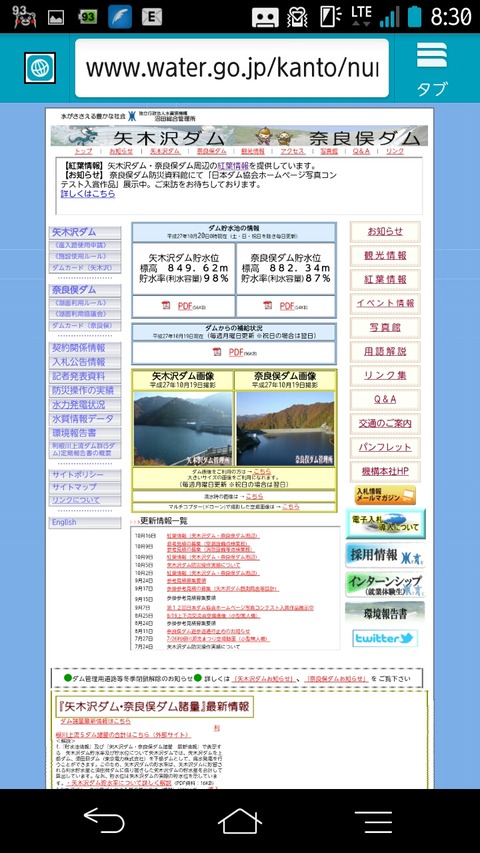This screenshot has height=853, width=480.
Task: Open PDF icon under 矢木沢ダム貯水位
Action: click(166, 306)
